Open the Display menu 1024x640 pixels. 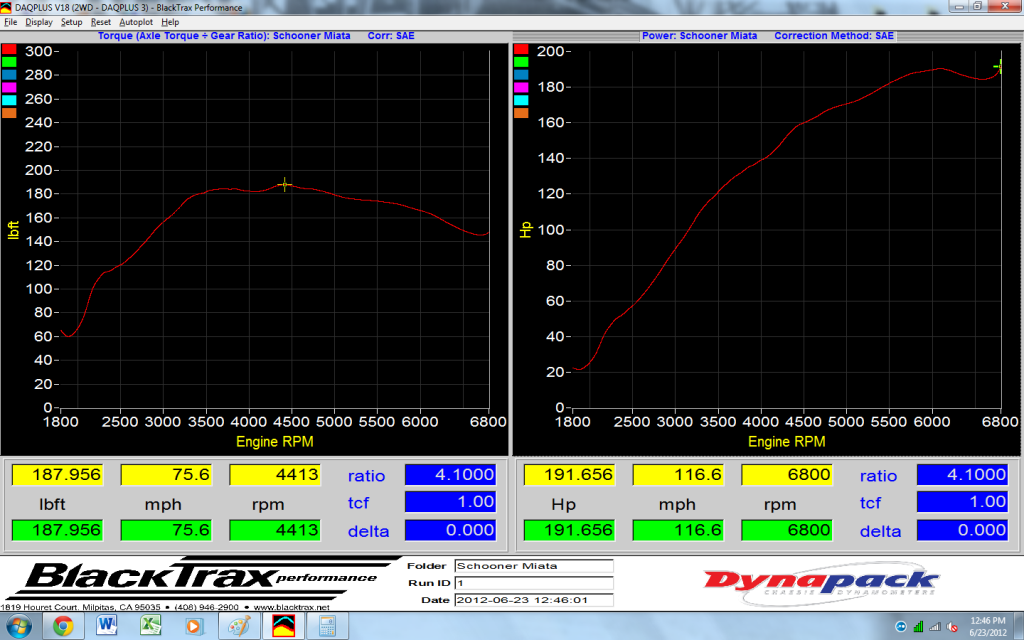coord(39,21)
